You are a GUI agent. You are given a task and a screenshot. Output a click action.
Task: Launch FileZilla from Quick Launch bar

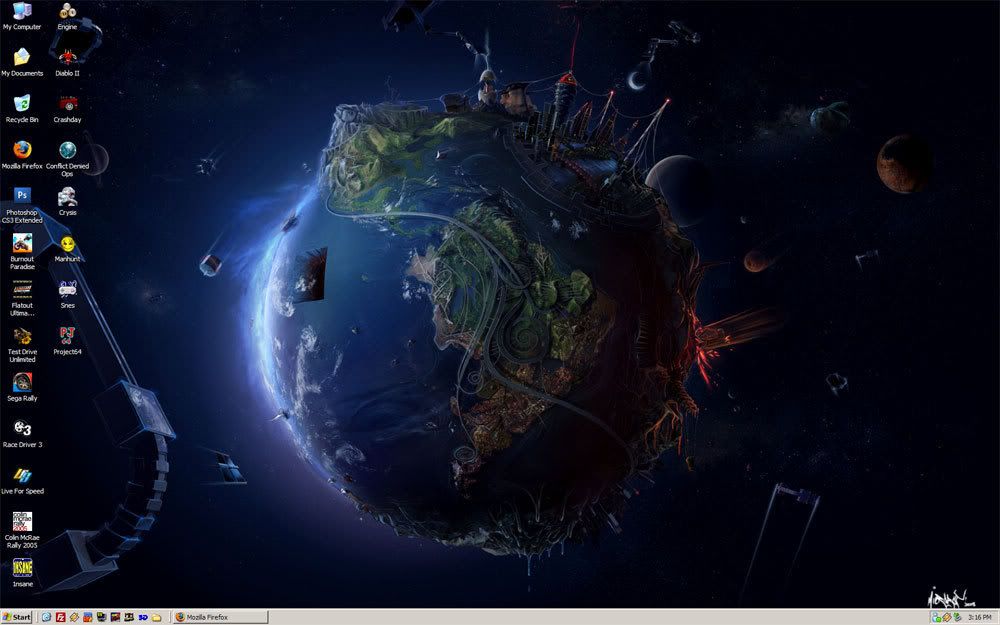(60, 617)
